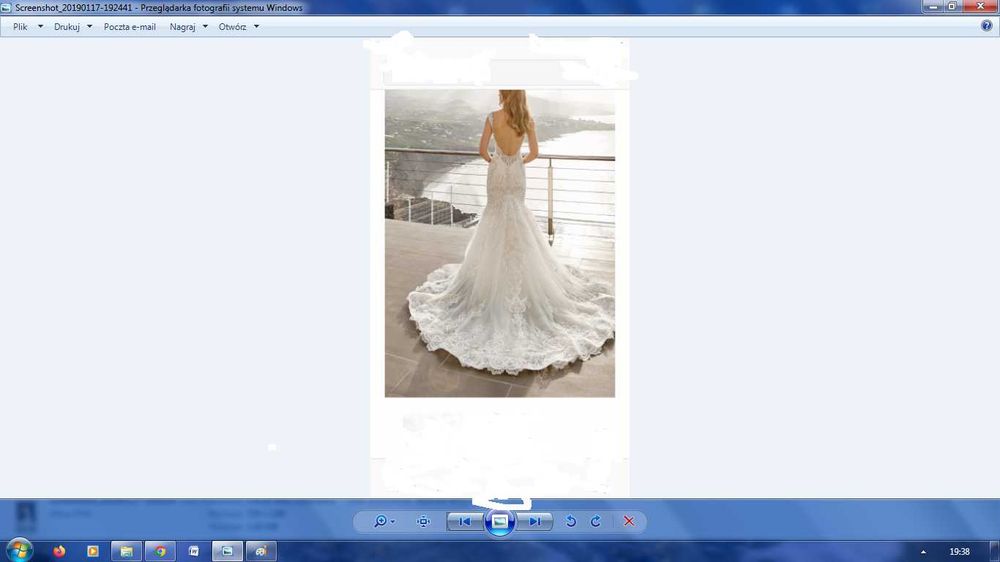
Task: Open Chrome from the taskbar
Action: click(160, 551)
